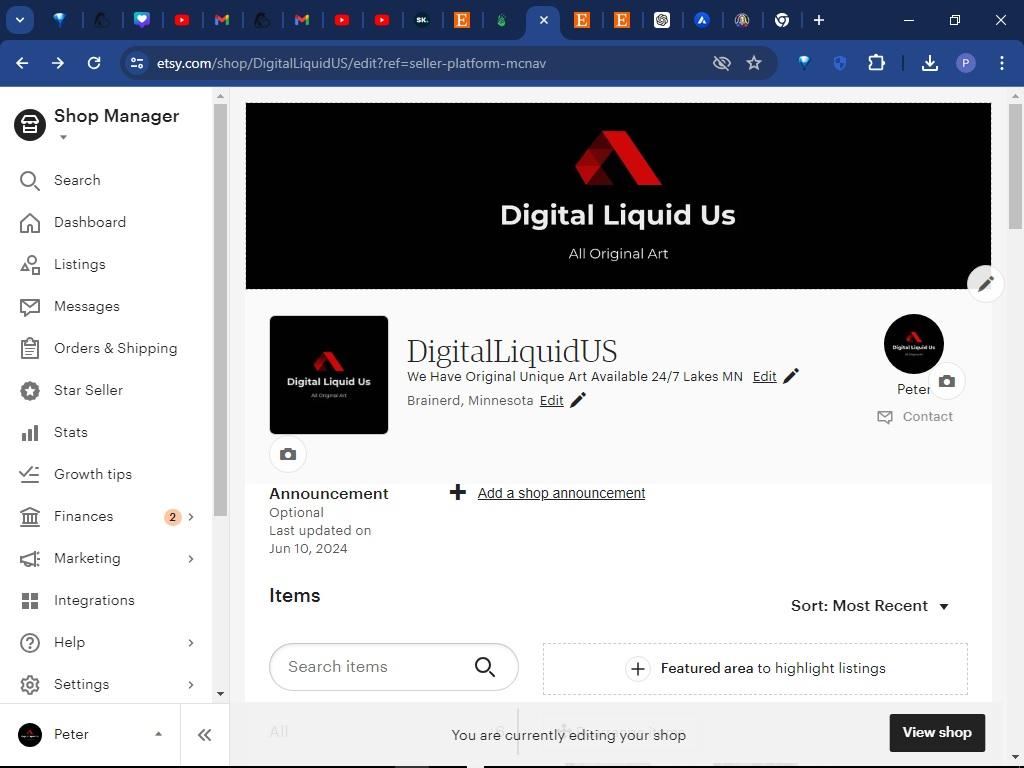Click the Contact link under Peter

click(x=915, y=417)
